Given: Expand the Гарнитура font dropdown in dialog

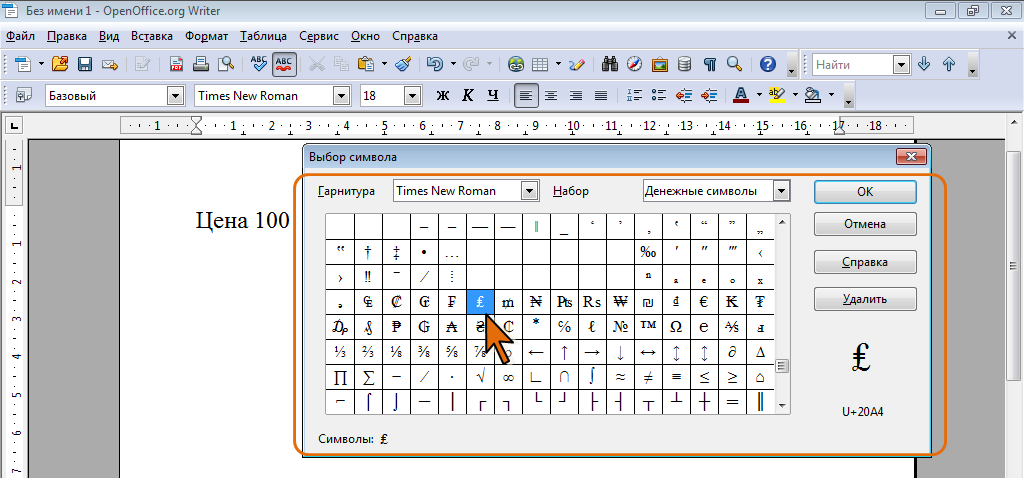Looking at the screenshot, I should [x=530, y=191].
